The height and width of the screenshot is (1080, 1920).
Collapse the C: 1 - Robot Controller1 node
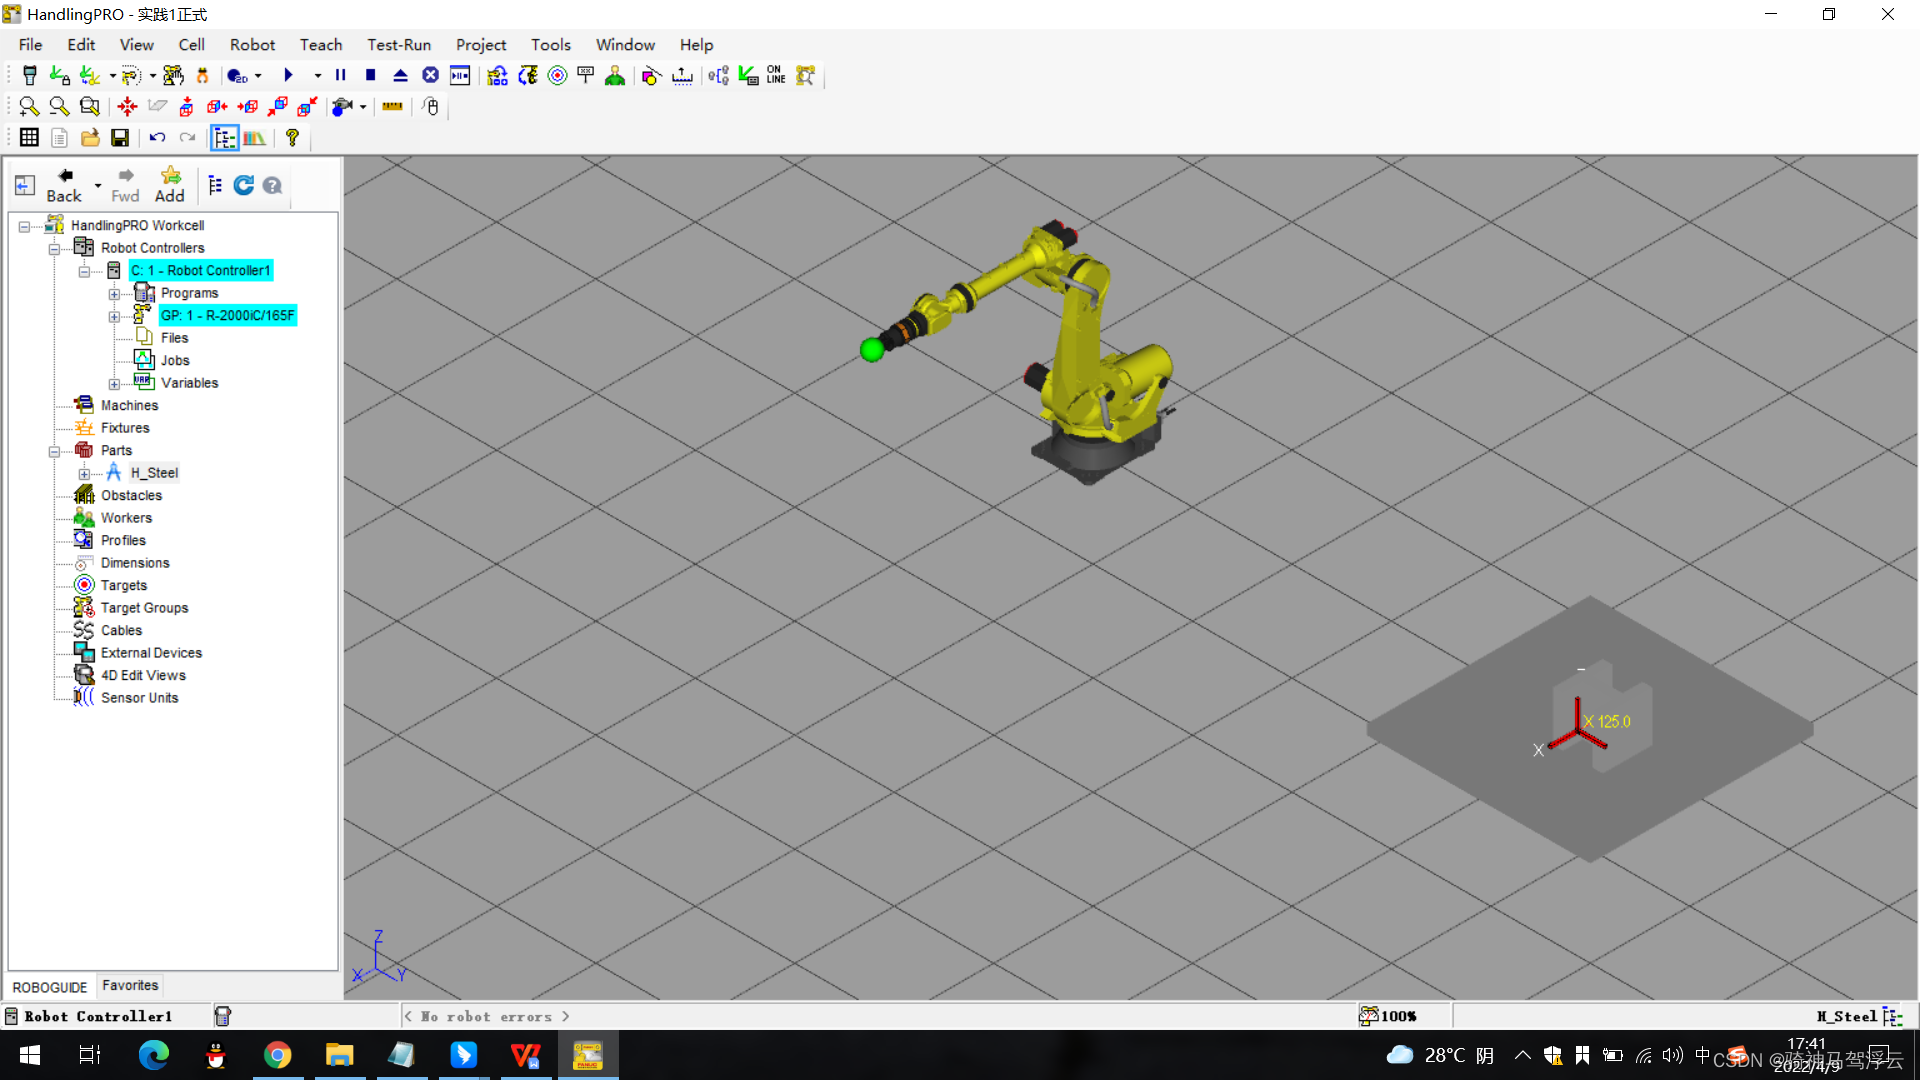coord(84,271)
